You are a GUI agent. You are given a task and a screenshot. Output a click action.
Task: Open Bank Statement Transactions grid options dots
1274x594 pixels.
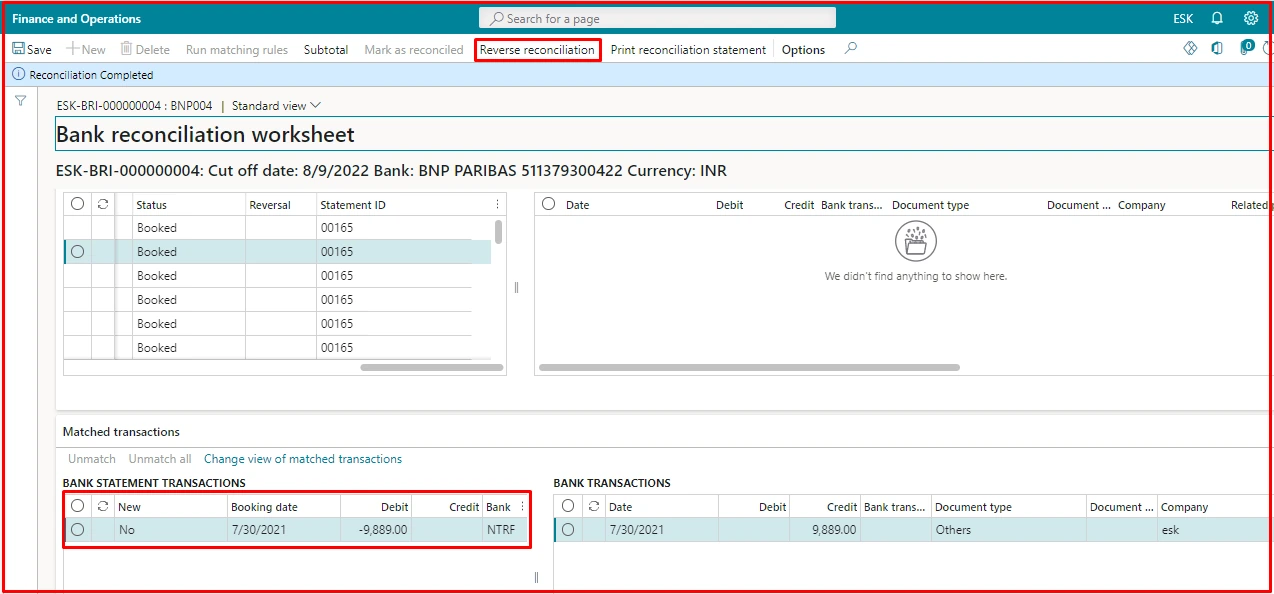point(522,507)
